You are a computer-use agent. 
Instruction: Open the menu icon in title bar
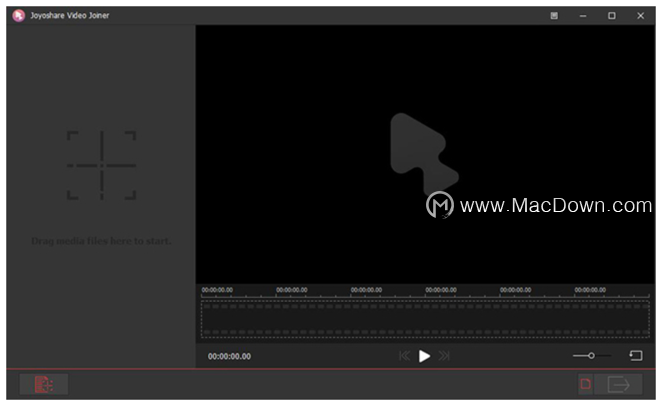click(x=554, y=16)
